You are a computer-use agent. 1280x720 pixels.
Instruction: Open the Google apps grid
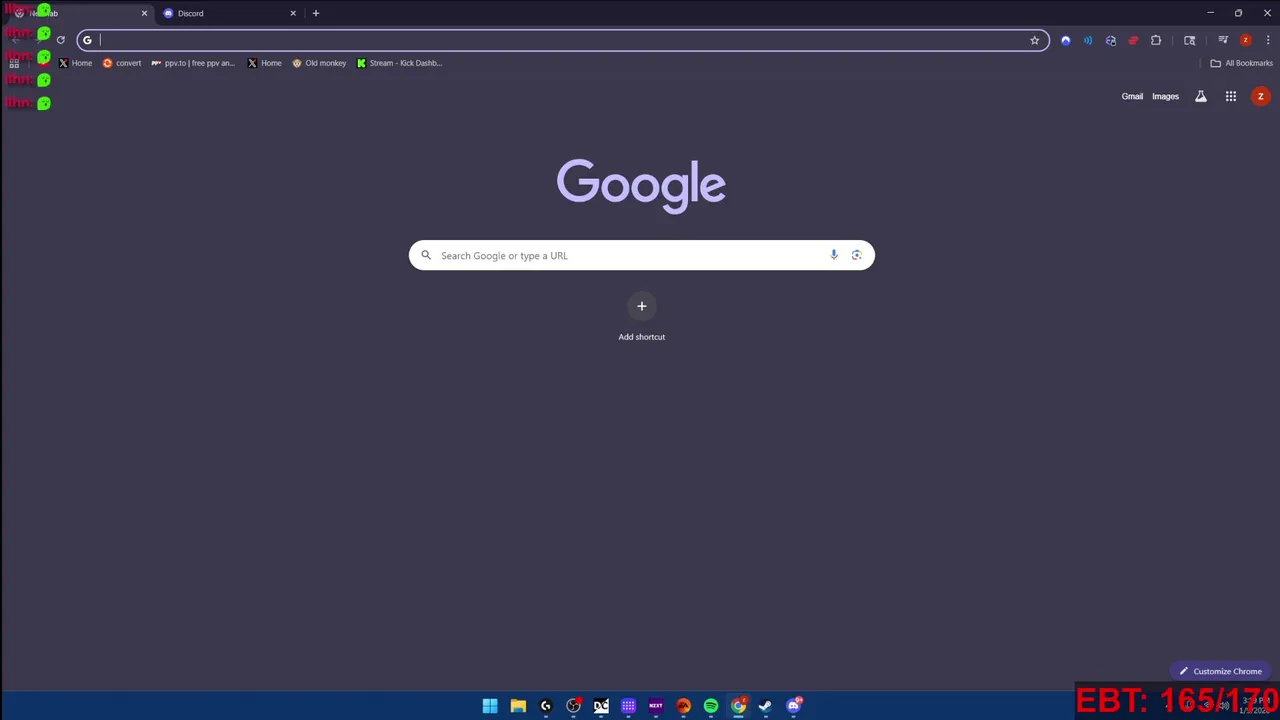(1231, 96)
